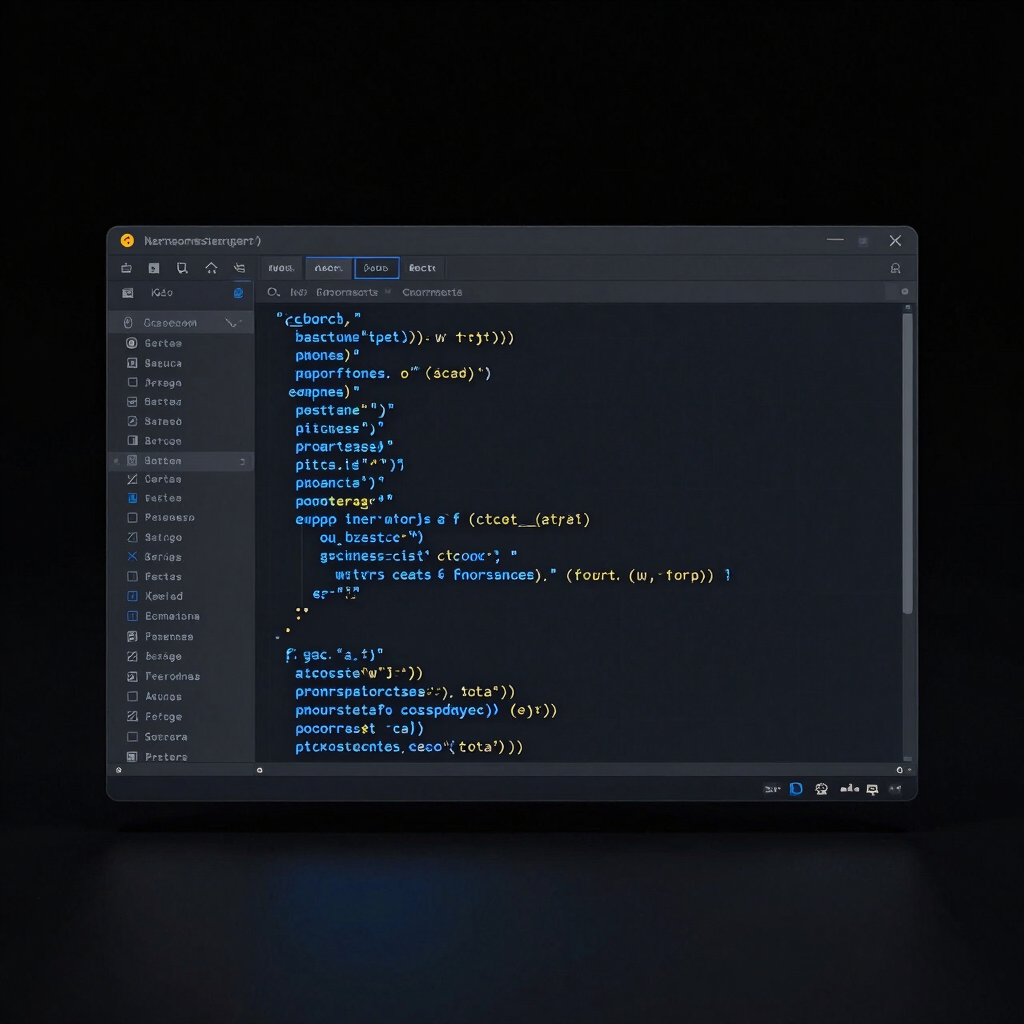The height and width of the screenshot is (1024, 1024).
Task: Click the 'Kdo' panel label
Action: point(162,293)
